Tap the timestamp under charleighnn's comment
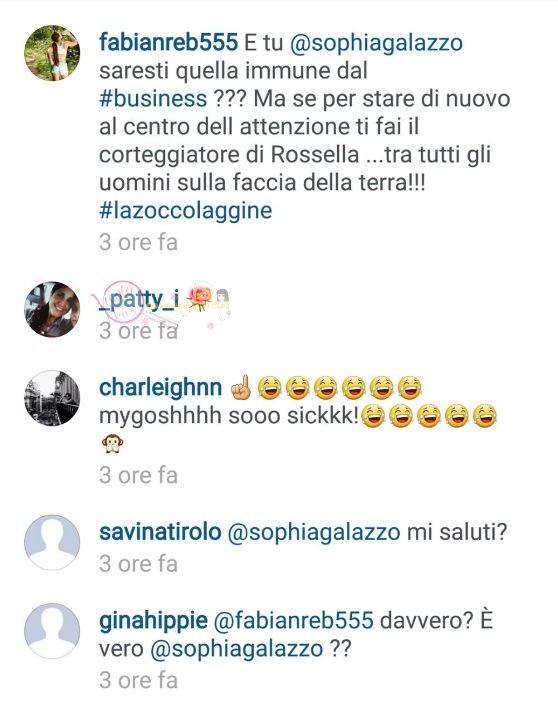 [x=138, y=476]
